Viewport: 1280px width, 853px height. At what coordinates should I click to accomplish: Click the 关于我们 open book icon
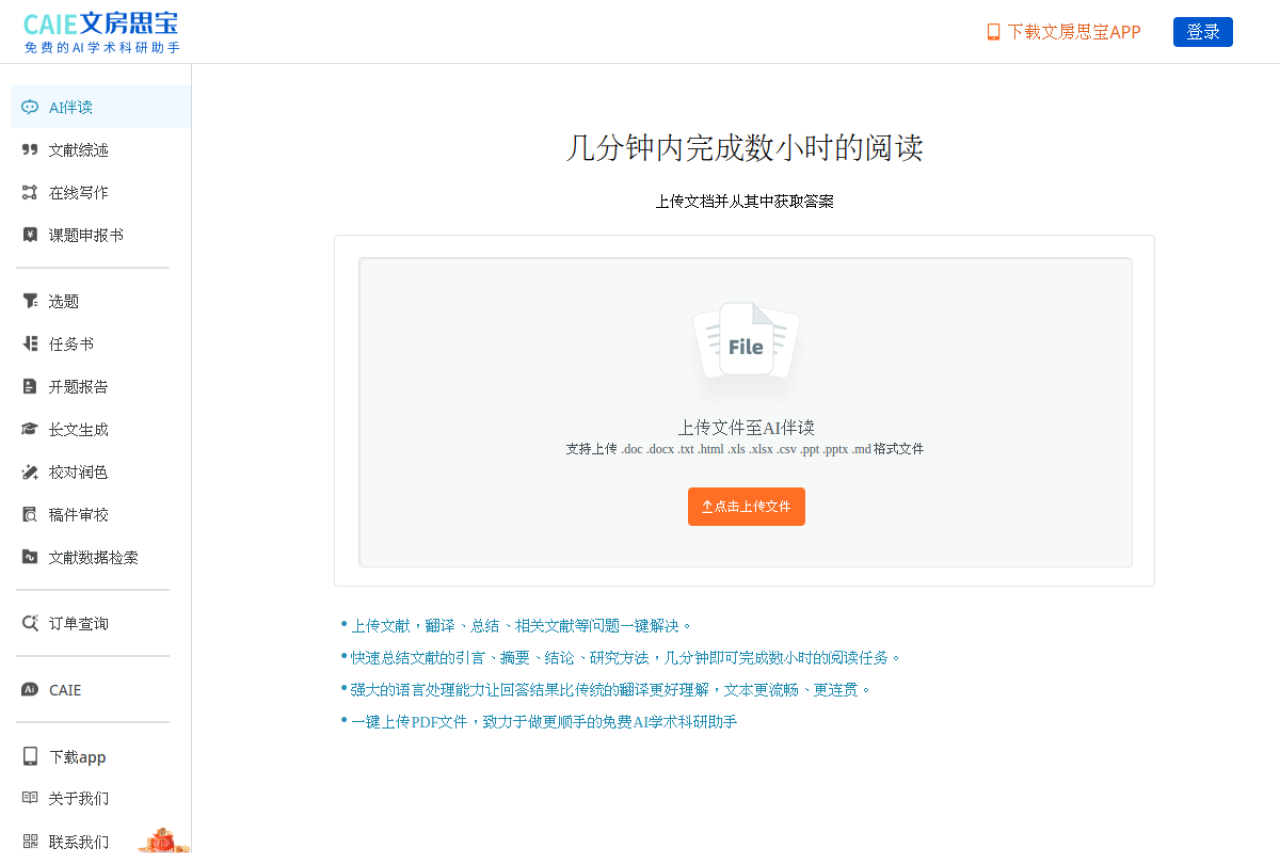[x=30, y=798]
